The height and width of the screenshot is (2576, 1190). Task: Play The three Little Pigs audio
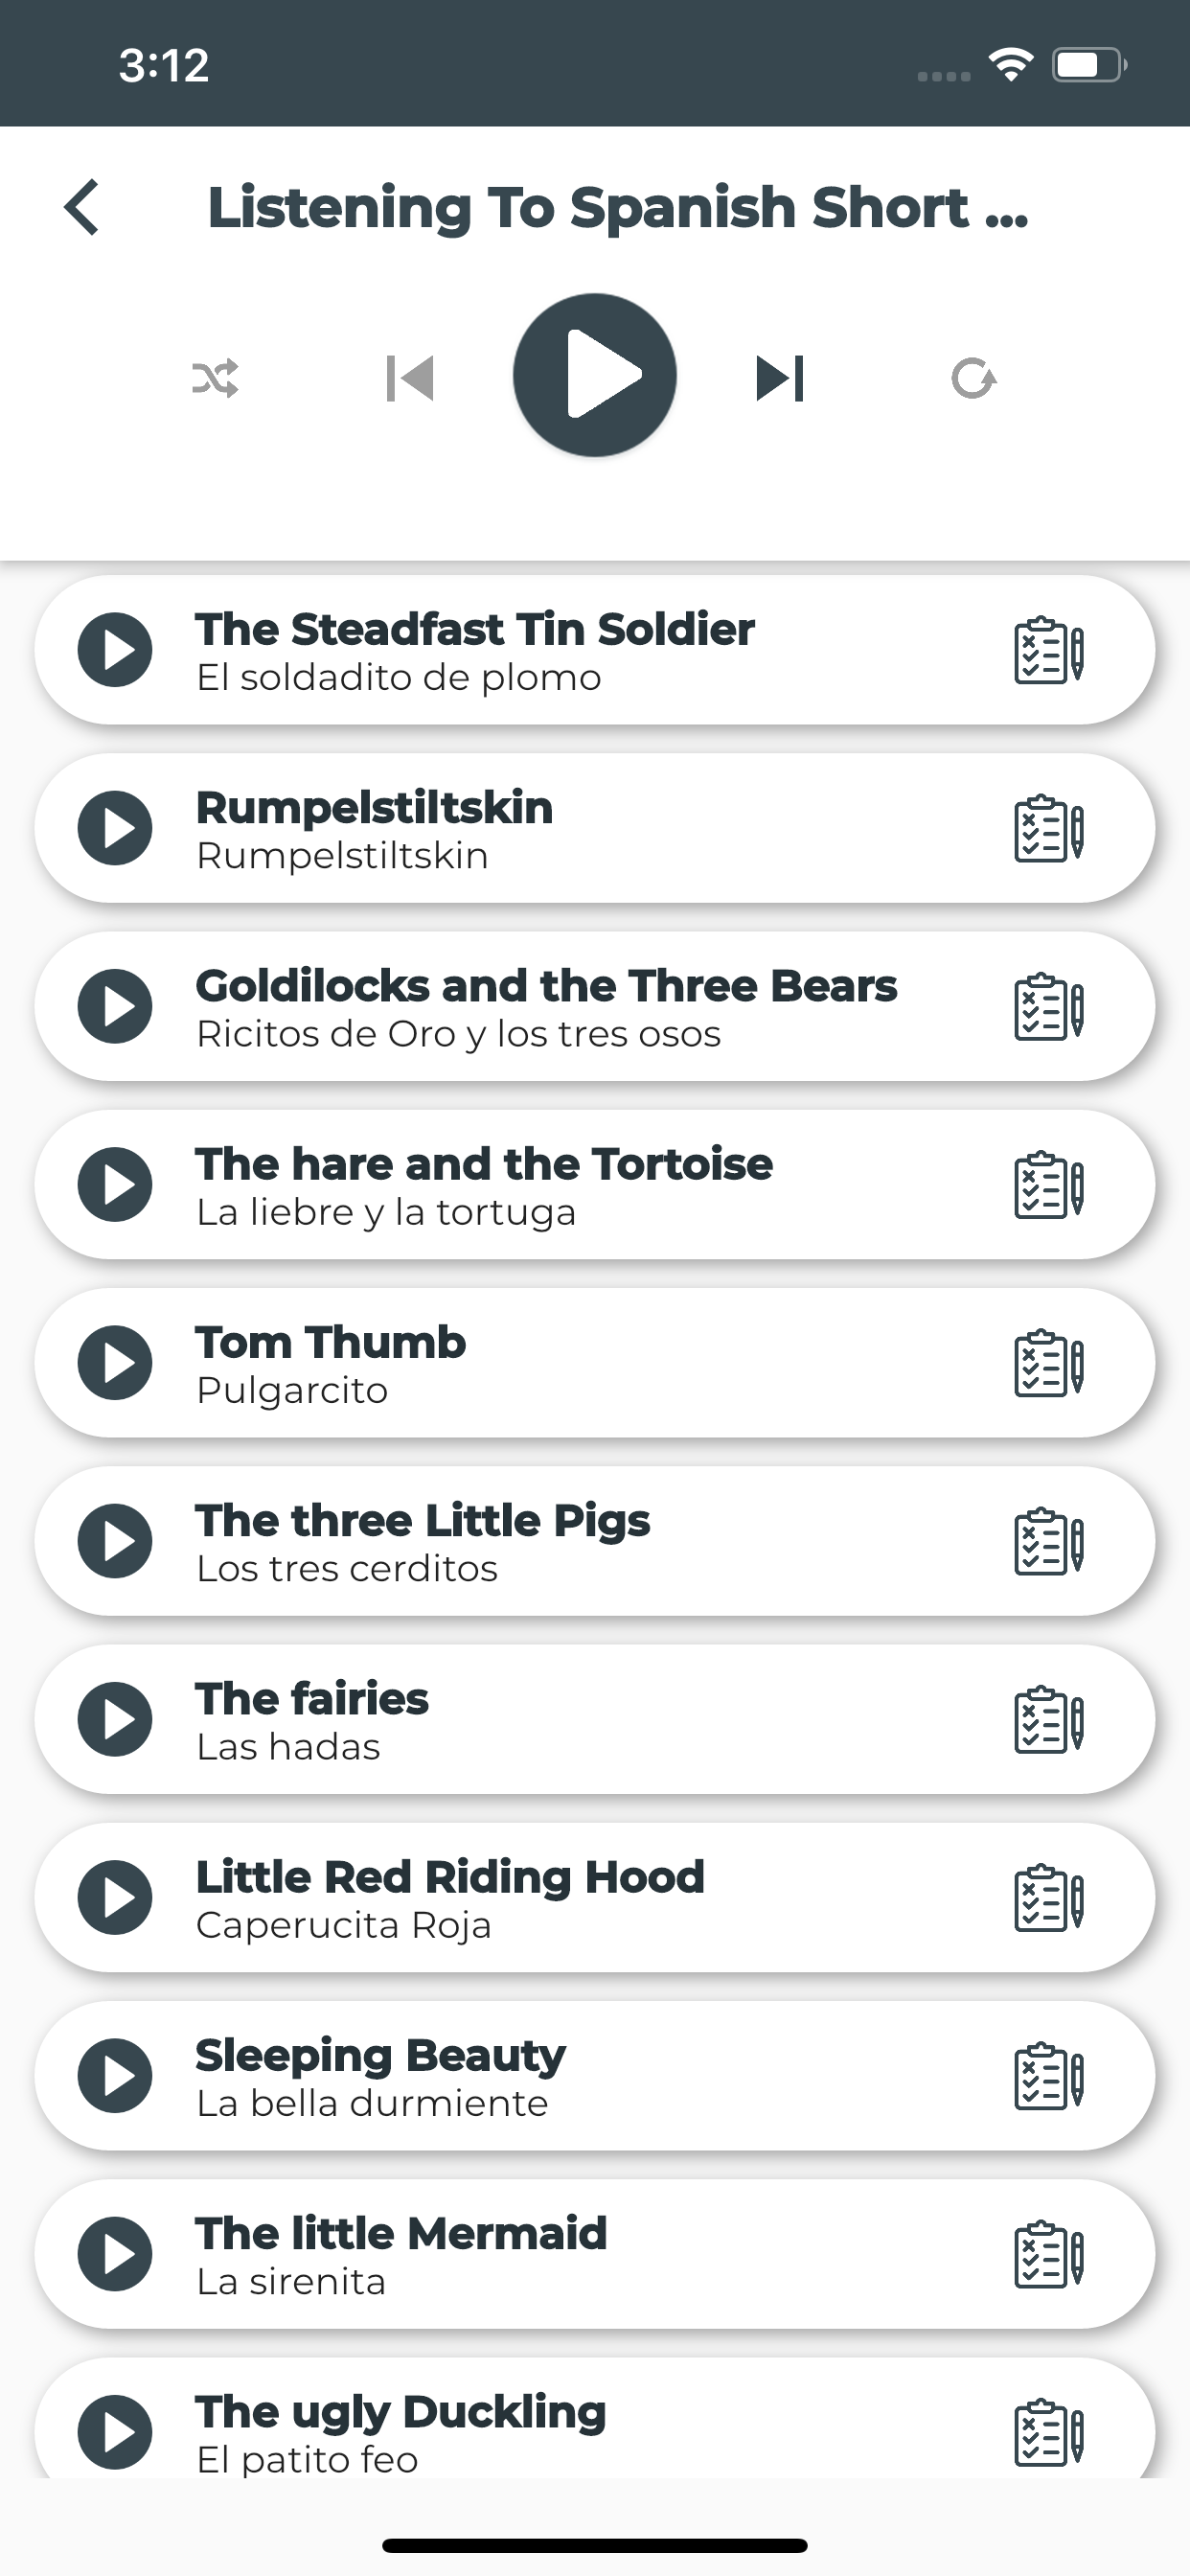(115, 1541)
